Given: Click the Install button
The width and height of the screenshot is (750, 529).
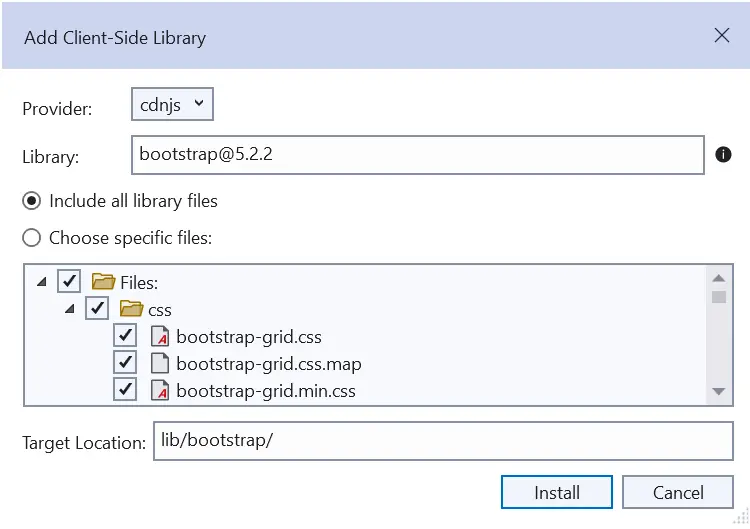Looking at the screenshot, I should [x=557, y=492].
